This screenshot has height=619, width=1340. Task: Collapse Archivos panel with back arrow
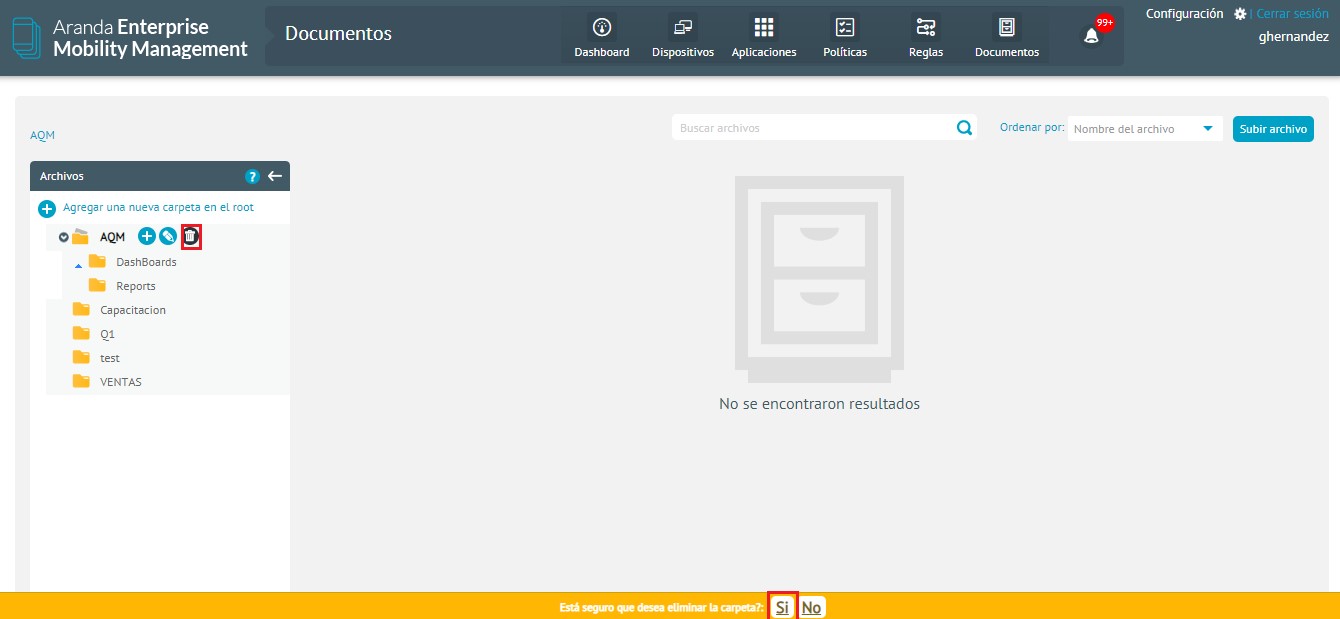(x=275, y=176)
